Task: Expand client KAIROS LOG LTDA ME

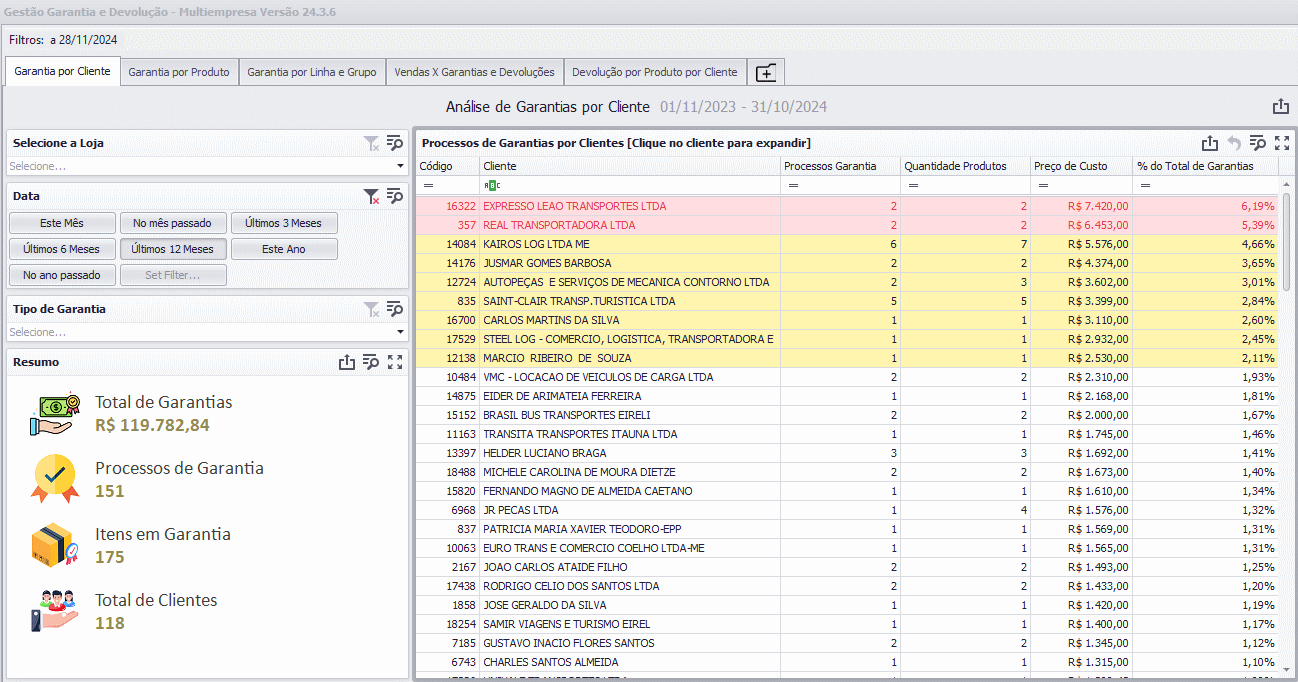Action: tap(536, 244)
